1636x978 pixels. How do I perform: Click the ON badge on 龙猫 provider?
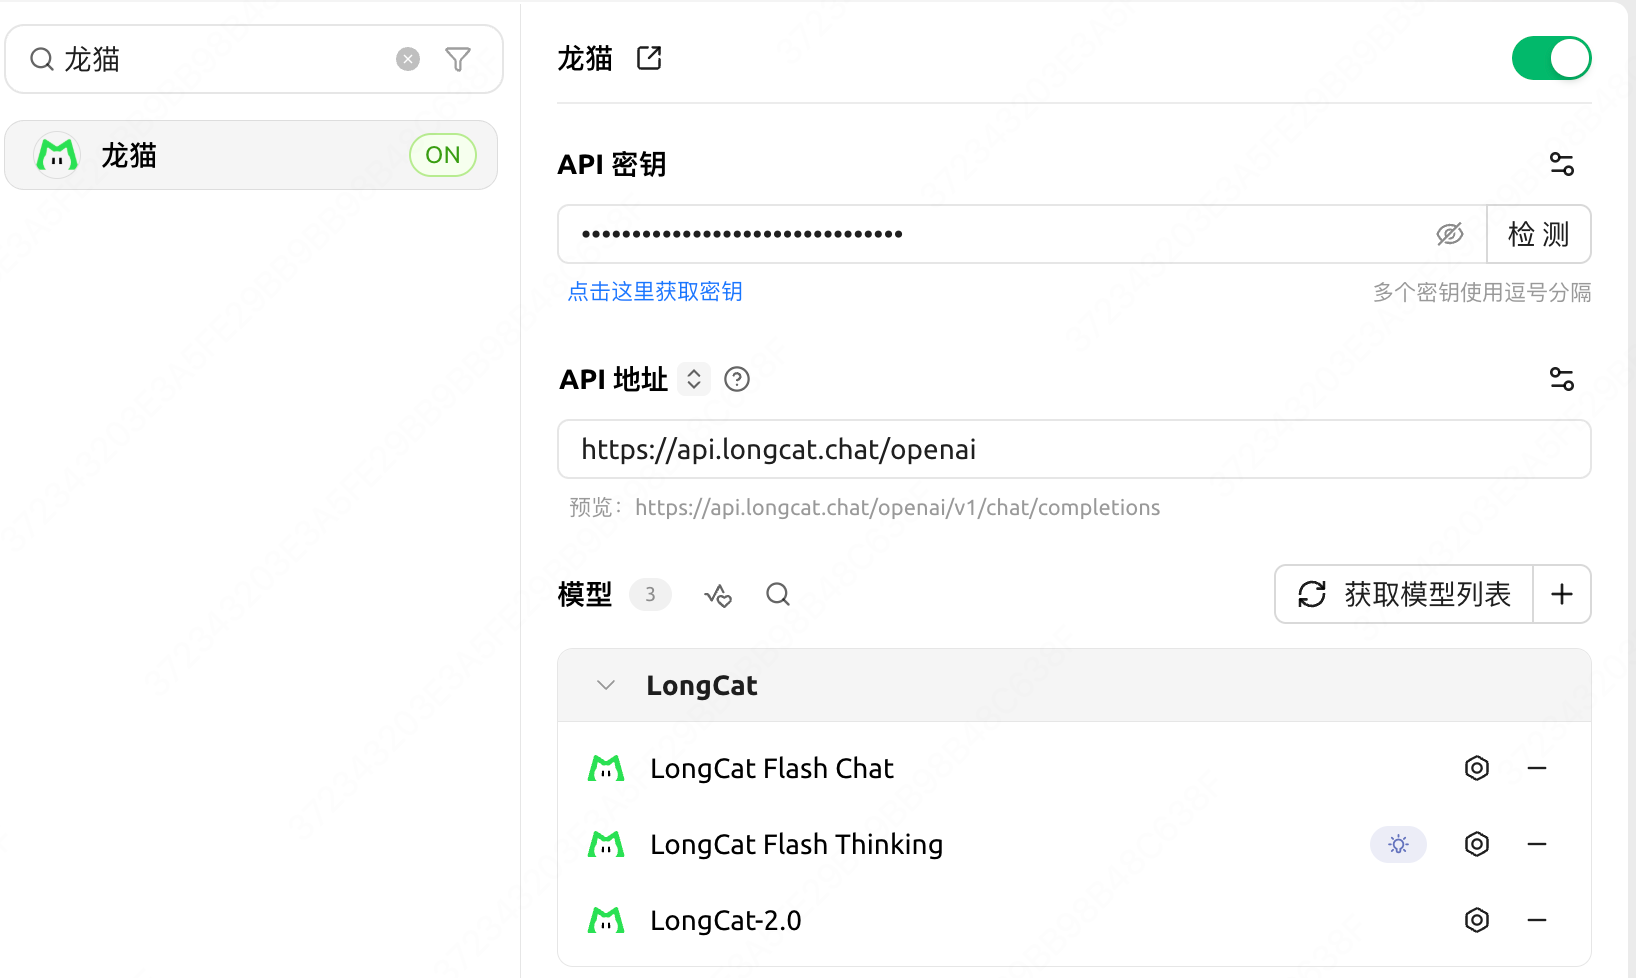point(443,155)
